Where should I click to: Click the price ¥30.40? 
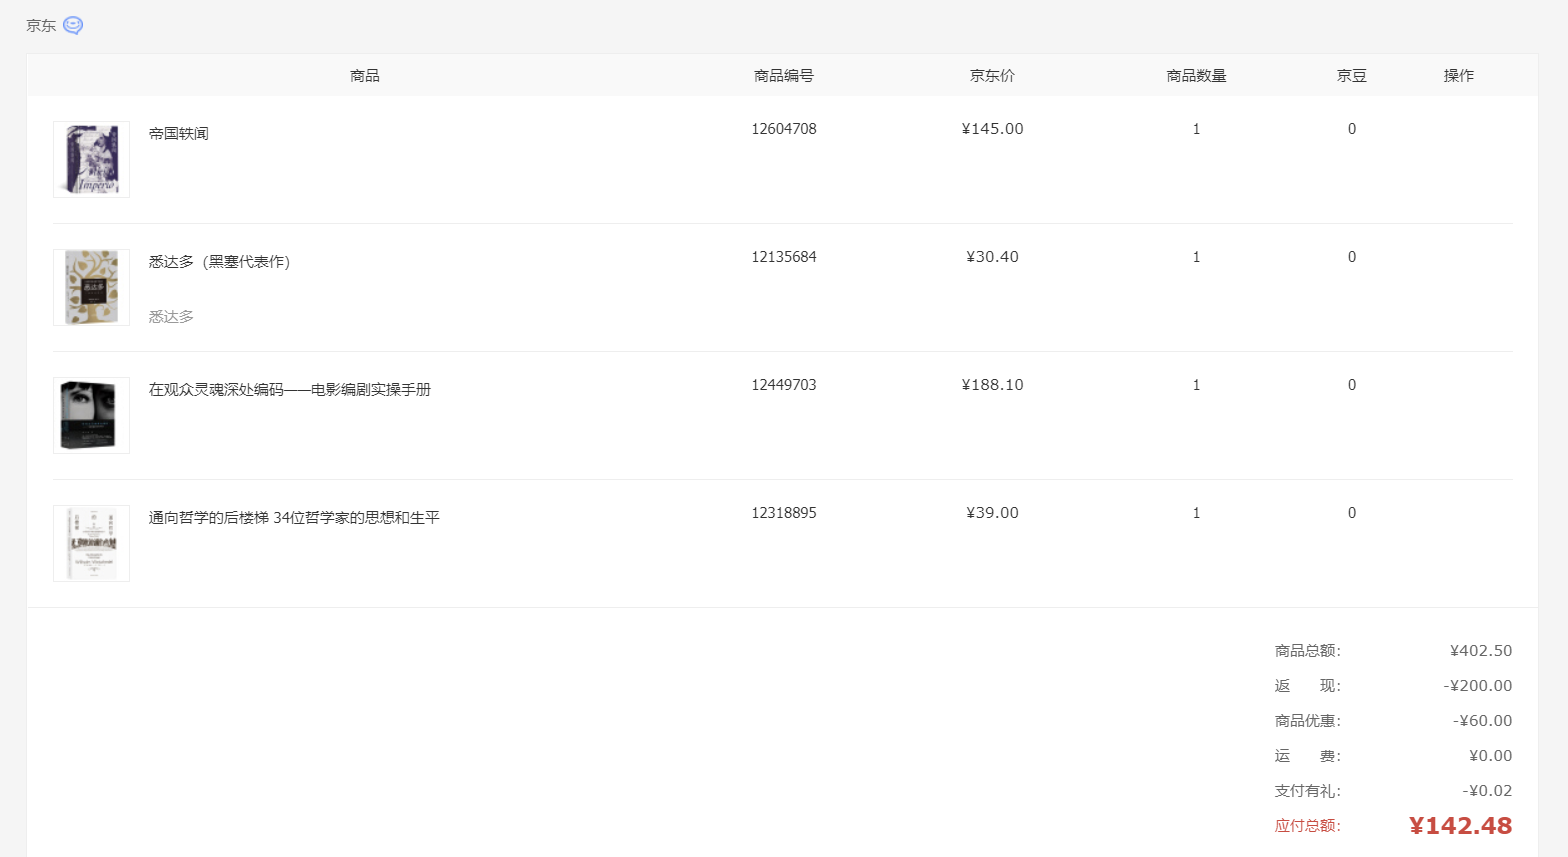[x=992, y=257]
